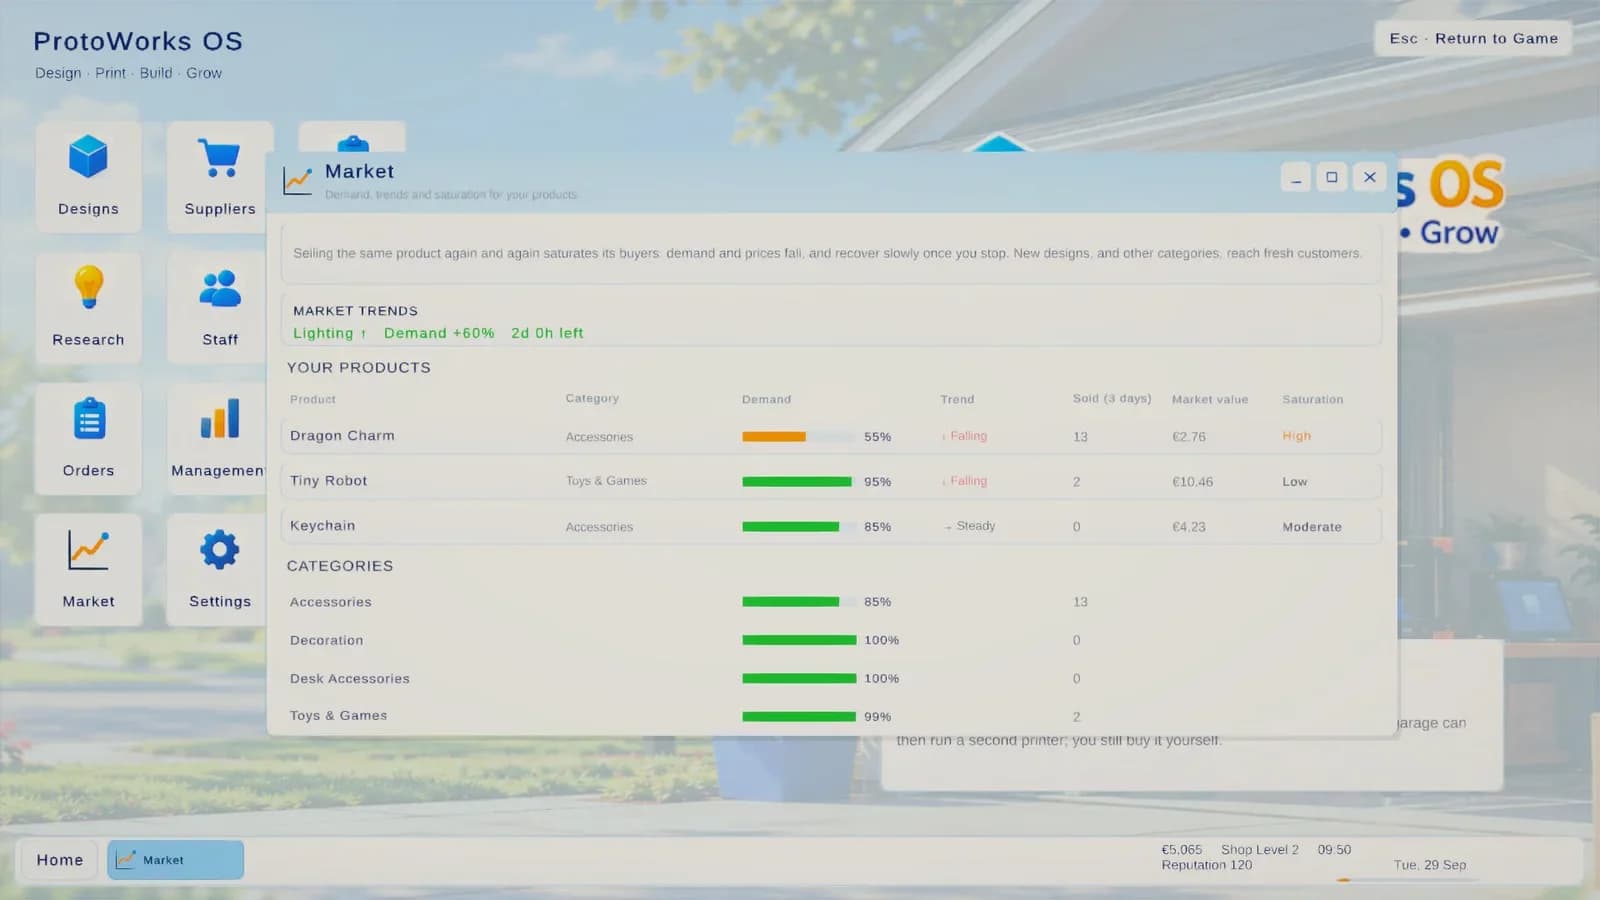Click the Market window title chart icon

tap(298, 180)
